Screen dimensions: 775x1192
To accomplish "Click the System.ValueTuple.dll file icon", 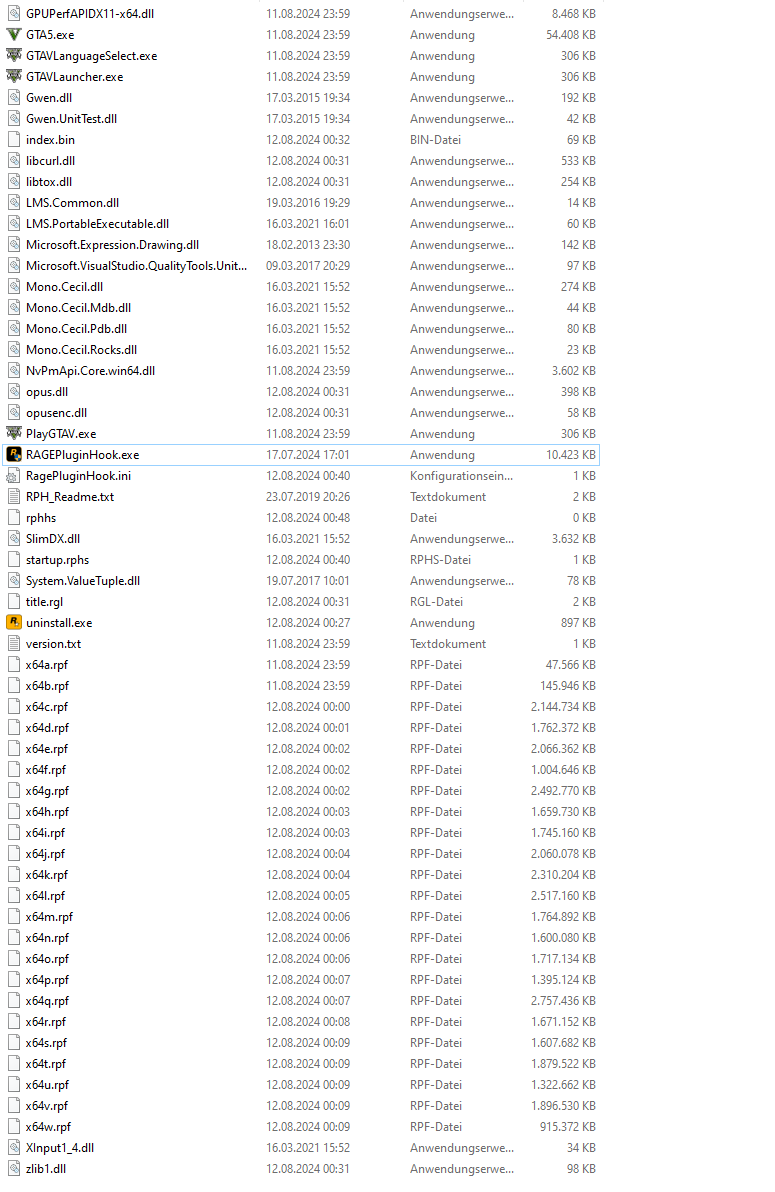I will [14, 581].
